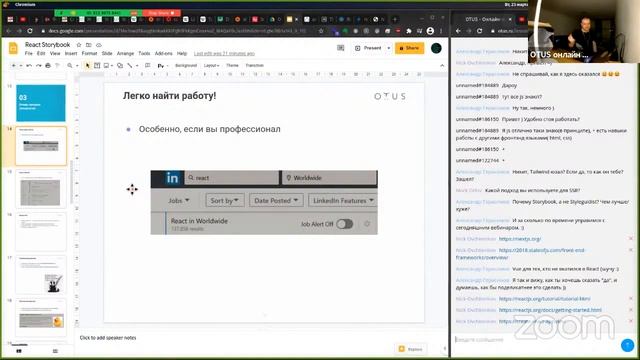Viewport: 640px width, 360px height.
Task: Click the Add comment icon
Action: pos(148,65)
